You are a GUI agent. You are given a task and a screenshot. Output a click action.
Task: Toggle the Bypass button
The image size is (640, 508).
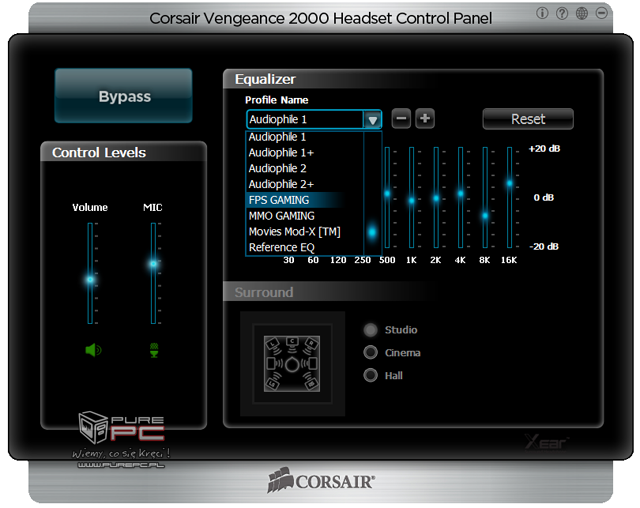click(124, 96)
